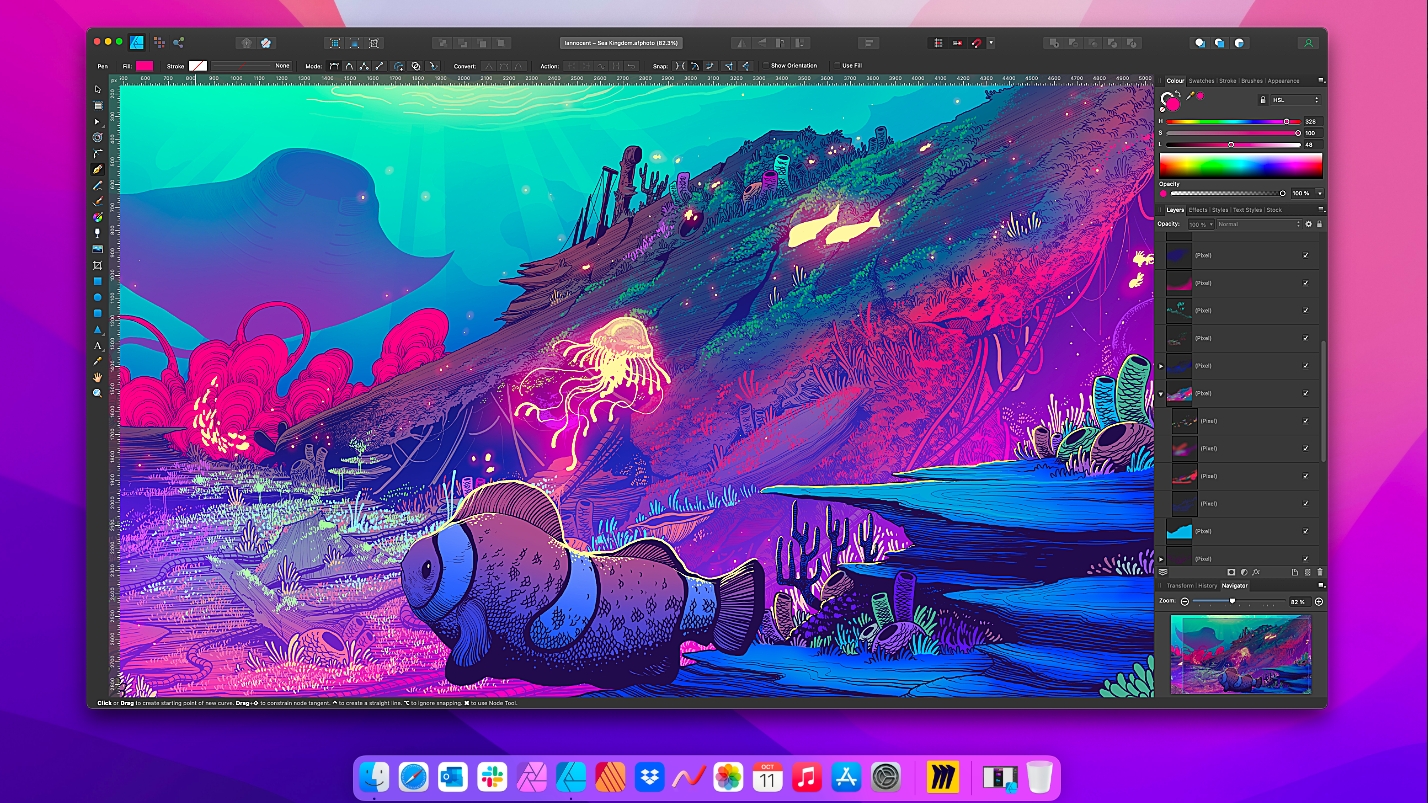Select the Fill colour-wheel tool
Image resolution: width=1428 pixels, height=803 pixels.
98,217
